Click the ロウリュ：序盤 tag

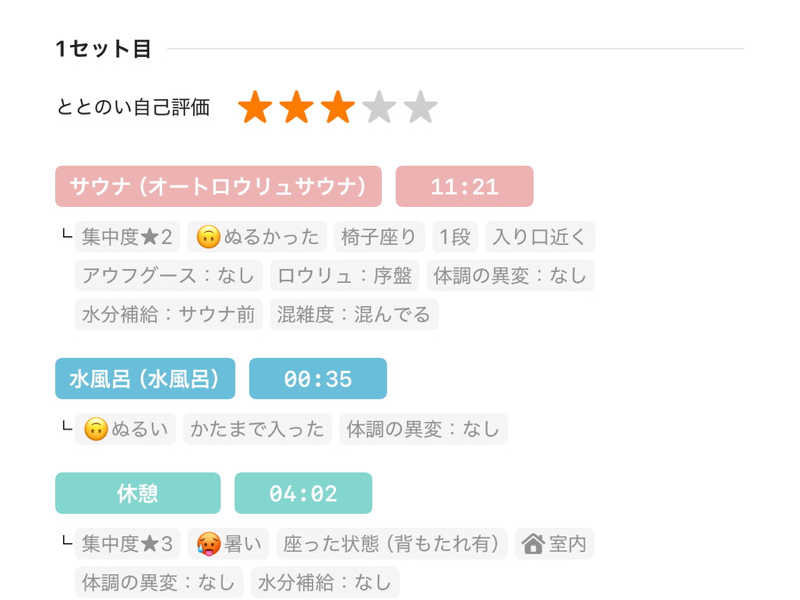[344, 275]
